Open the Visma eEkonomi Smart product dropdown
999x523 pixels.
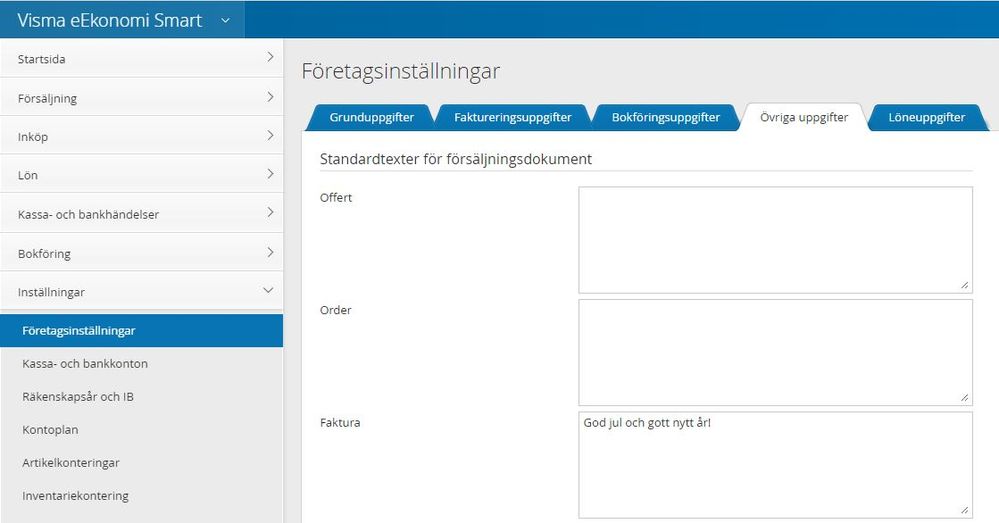click(x=225, y=20)
